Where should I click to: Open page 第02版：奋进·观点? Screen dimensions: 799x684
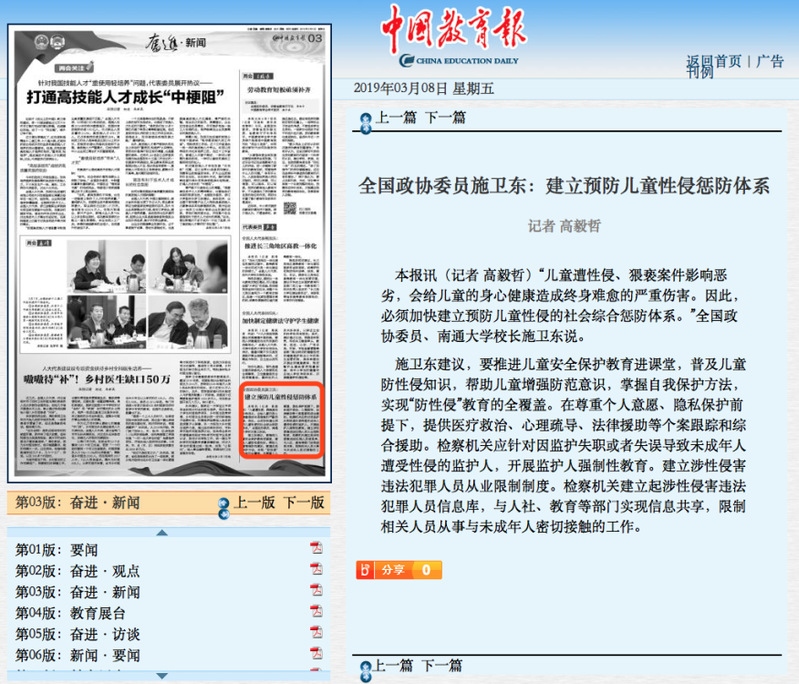coord(77,571)
